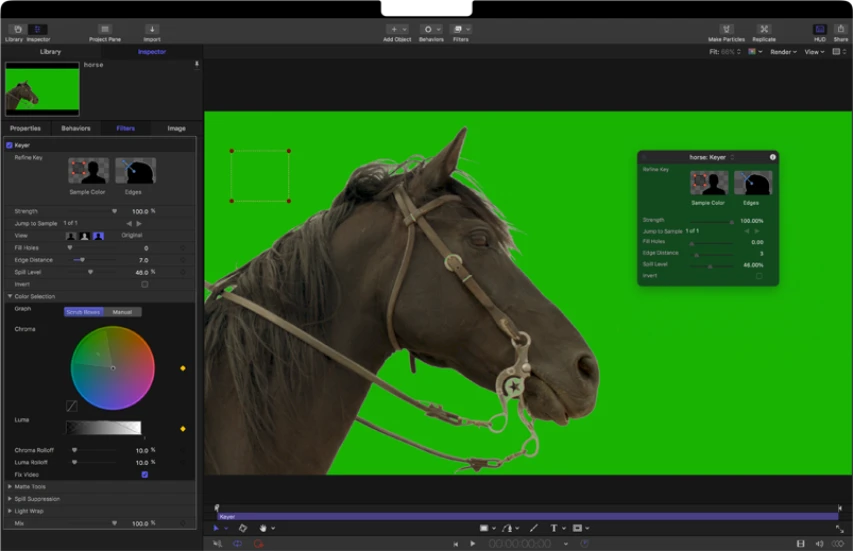Expand canvas to full-screen arrows icon

(x=839, y=529)
